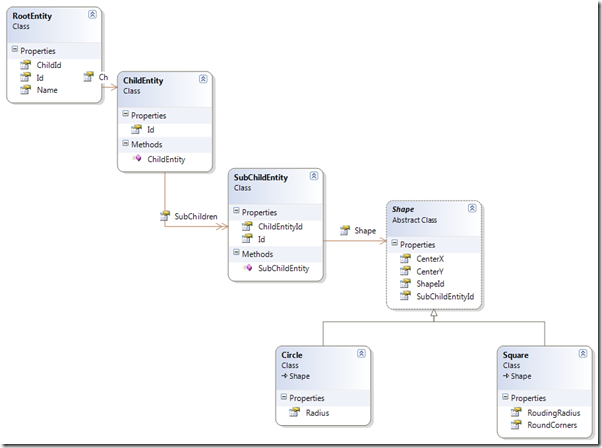Toggle Properties section in RootEntity

coord(15,50)
